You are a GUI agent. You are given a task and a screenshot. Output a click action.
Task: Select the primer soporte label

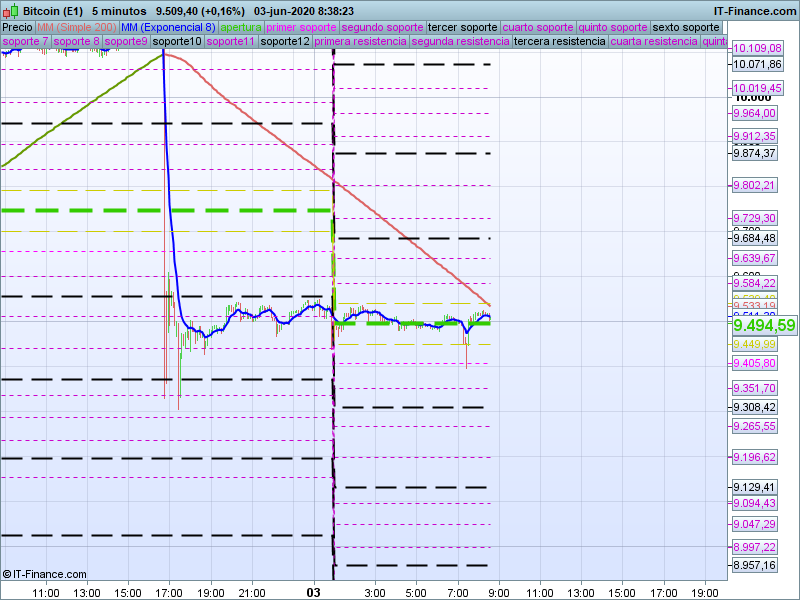pyautogui.click(x=302, y=27)
